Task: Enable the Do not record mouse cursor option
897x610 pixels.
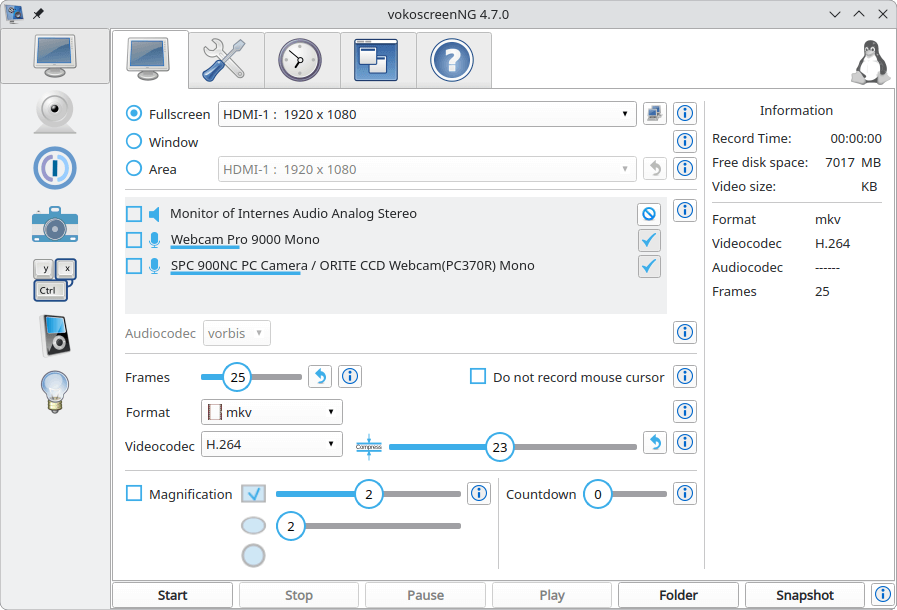Action: pos(478,376)
